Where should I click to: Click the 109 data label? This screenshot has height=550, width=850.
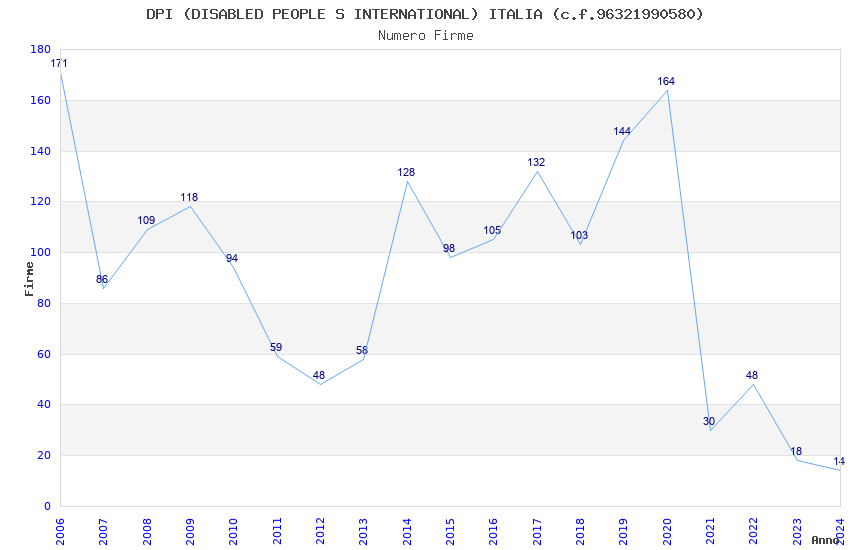tap(146, 220)
